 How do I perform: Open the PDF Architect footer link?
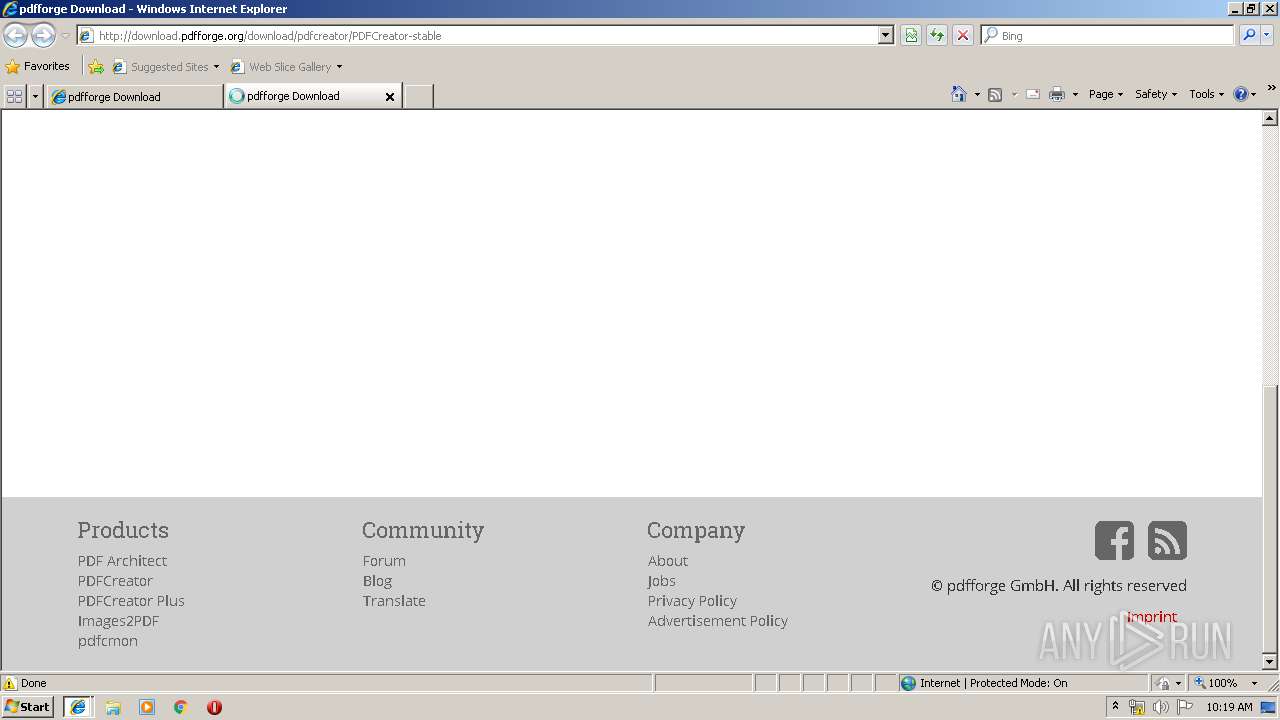click(x=122, y=561)
